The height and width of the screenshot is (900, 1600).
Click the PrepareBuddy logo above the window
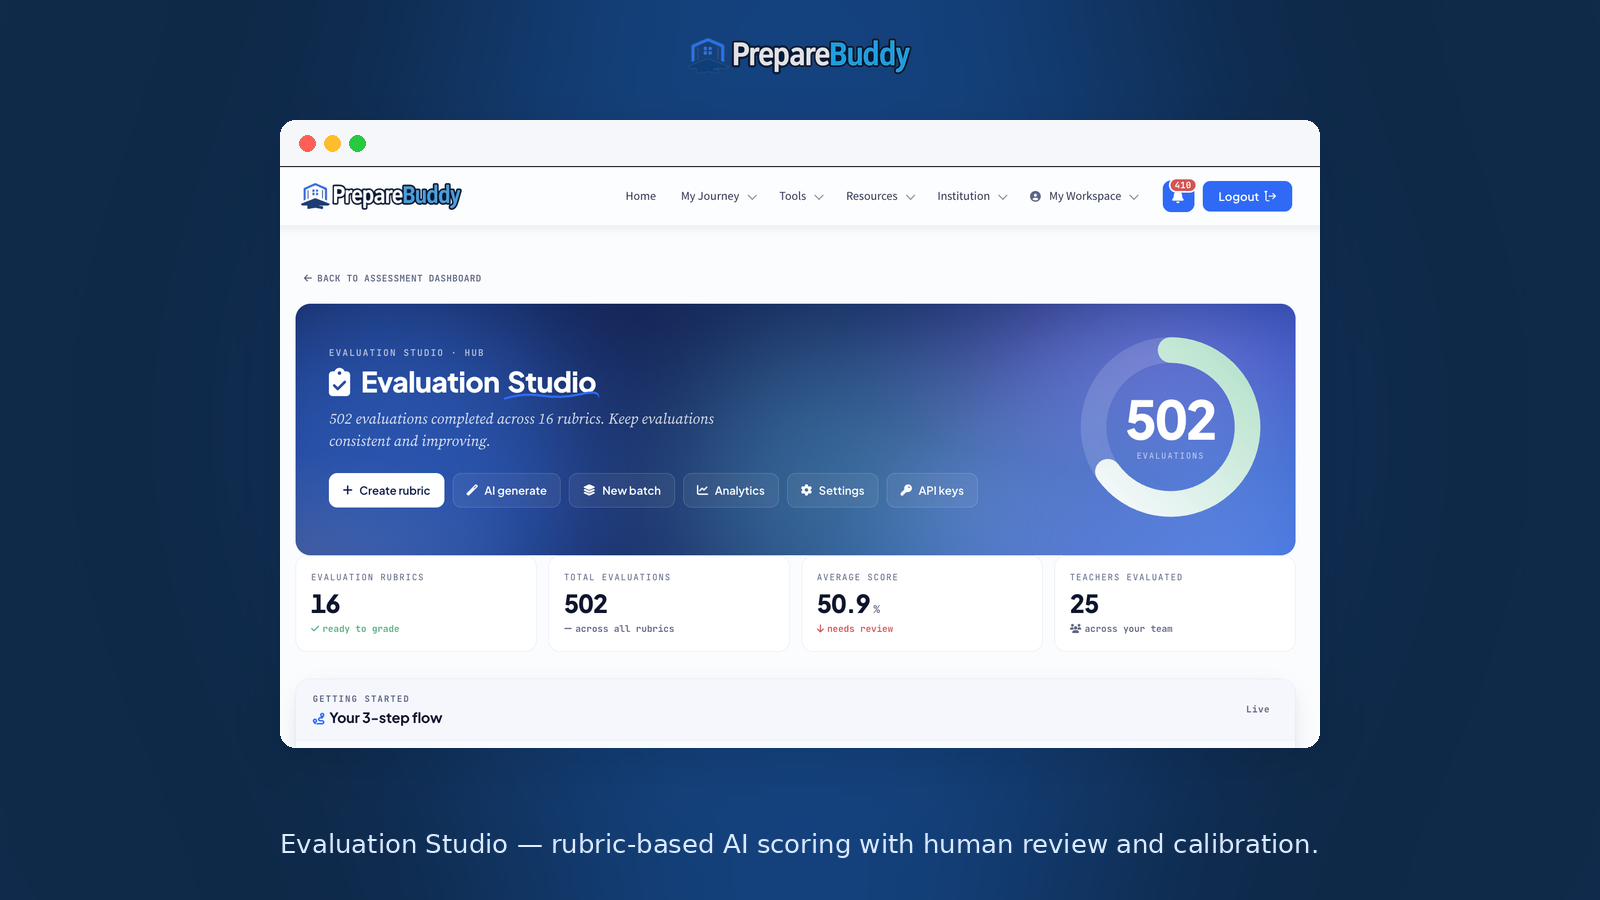[x=800, y=55]
